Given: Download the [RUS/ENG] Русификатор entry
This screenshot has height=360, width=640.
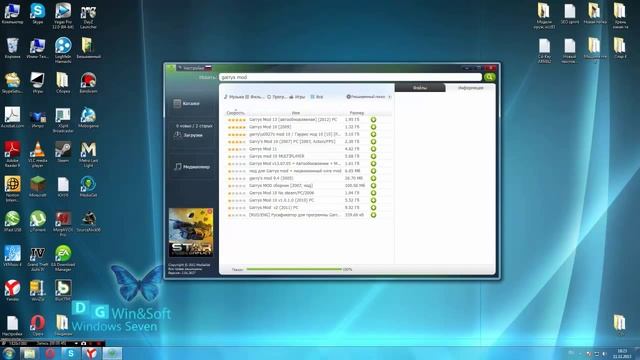Looking at the screenshot, I should pyautogui.click(x=373, y=215).
